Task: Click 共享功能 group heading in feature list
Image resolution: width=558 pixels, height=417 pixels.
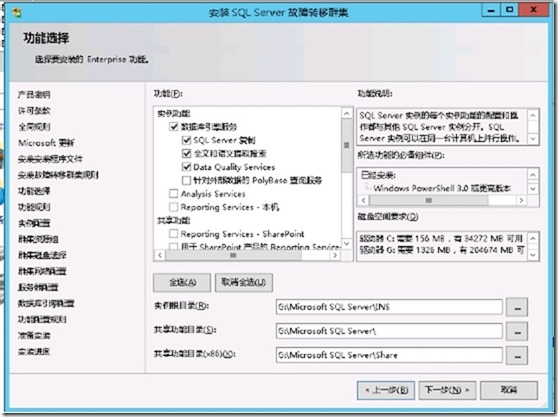Action: pos(174,221)
